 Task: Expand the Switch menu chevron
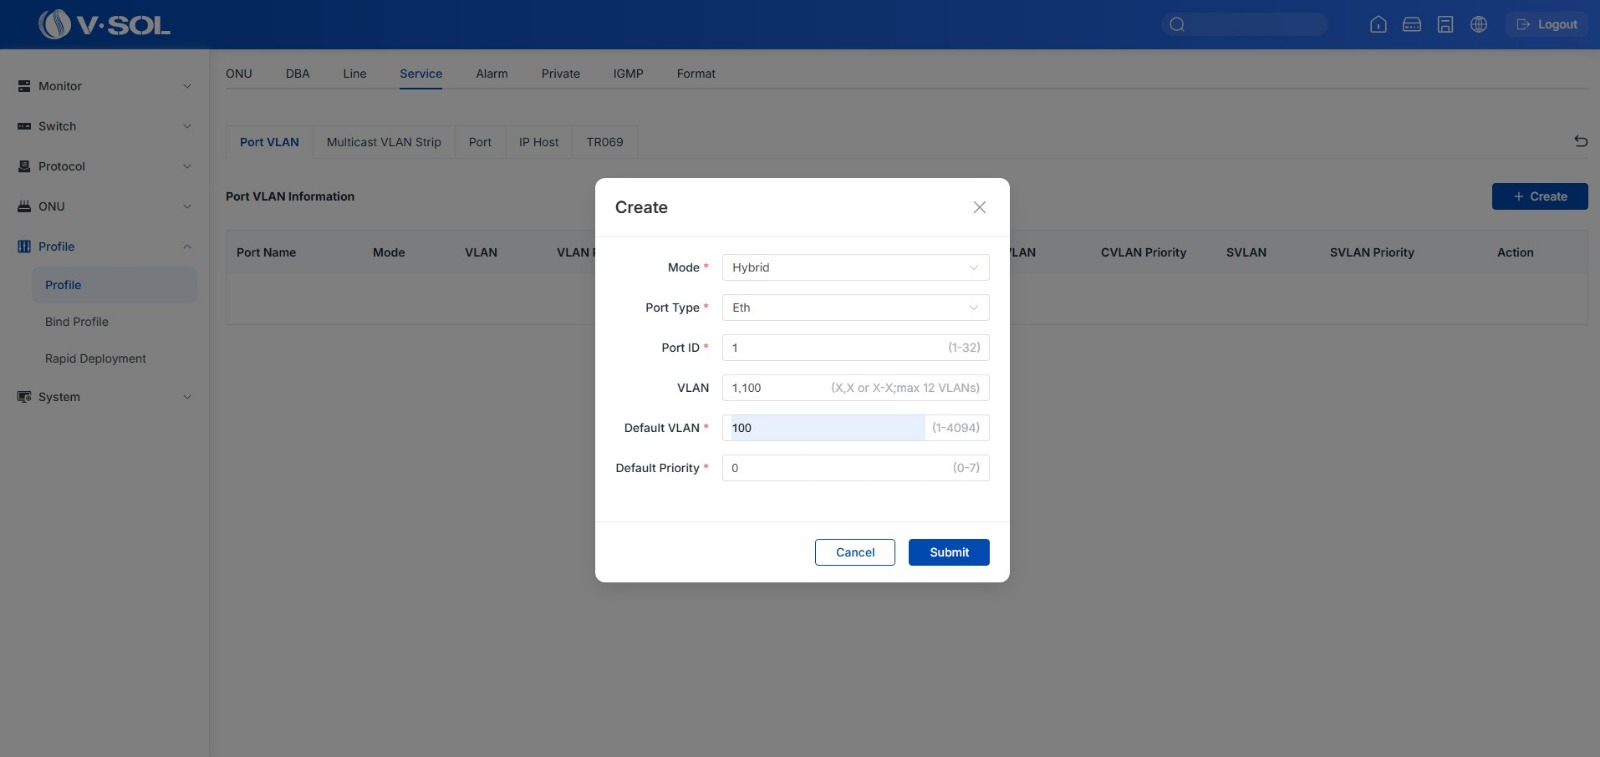[x=187, y=126]
